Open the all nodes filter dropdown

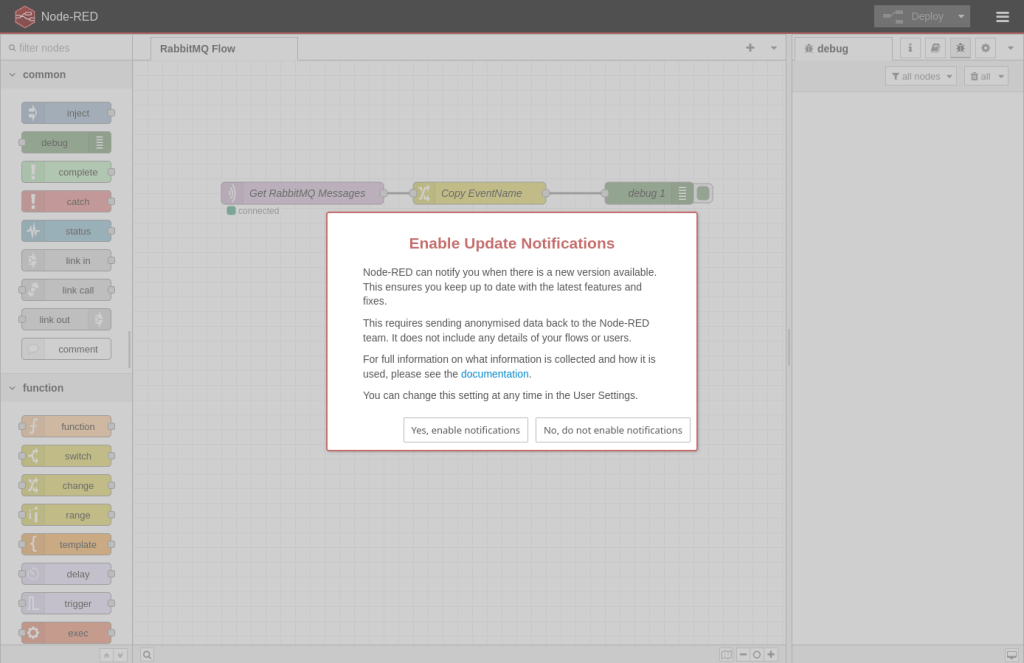pos(920,76)
